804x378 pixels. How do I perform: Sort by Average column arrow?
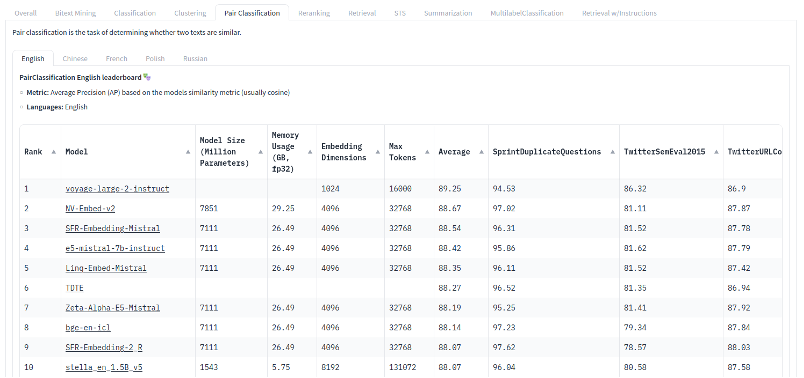pos(481,152)
